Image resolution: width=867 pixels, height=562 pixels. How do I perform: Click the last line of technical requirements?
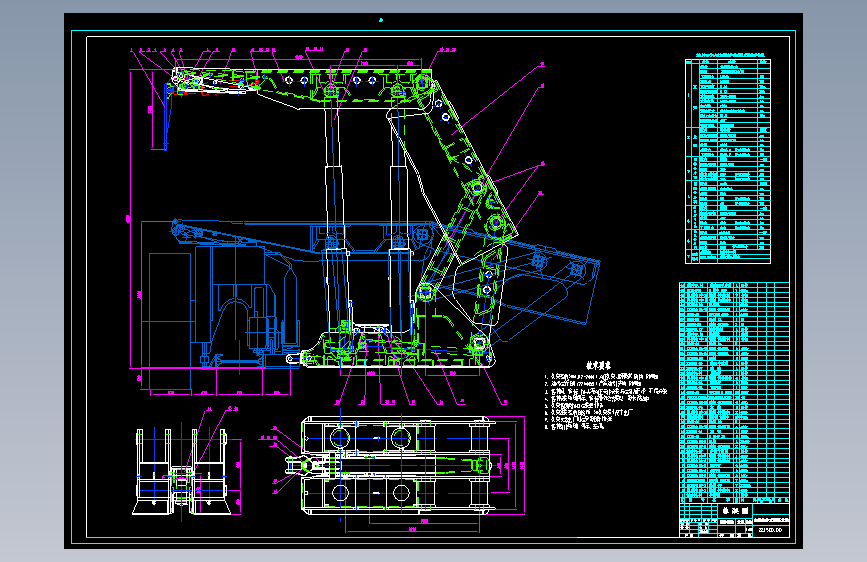click(x=575, y=426)
